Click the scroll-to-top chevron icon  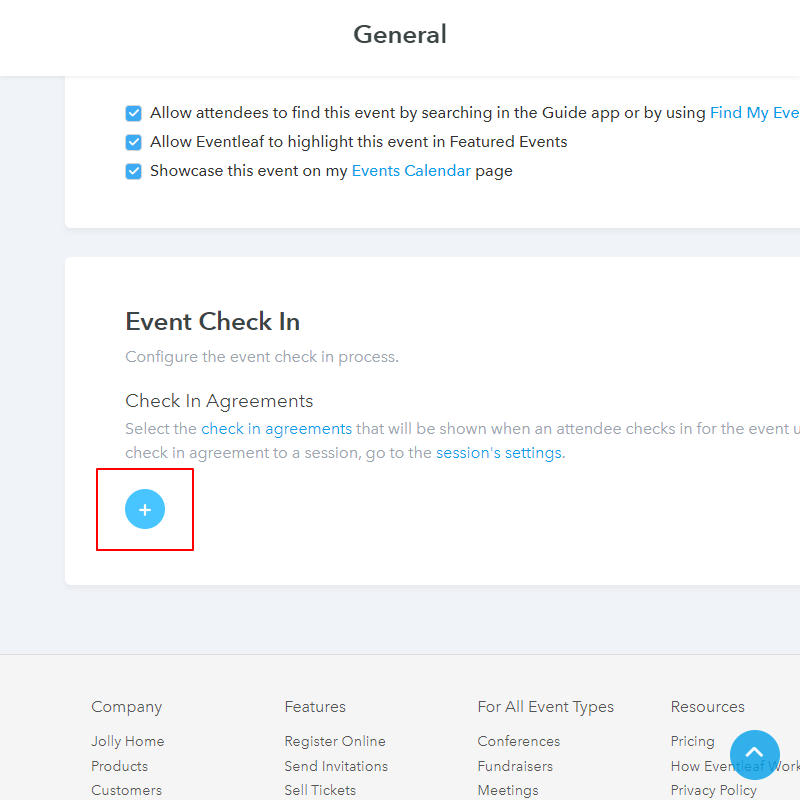click(755, 755)
